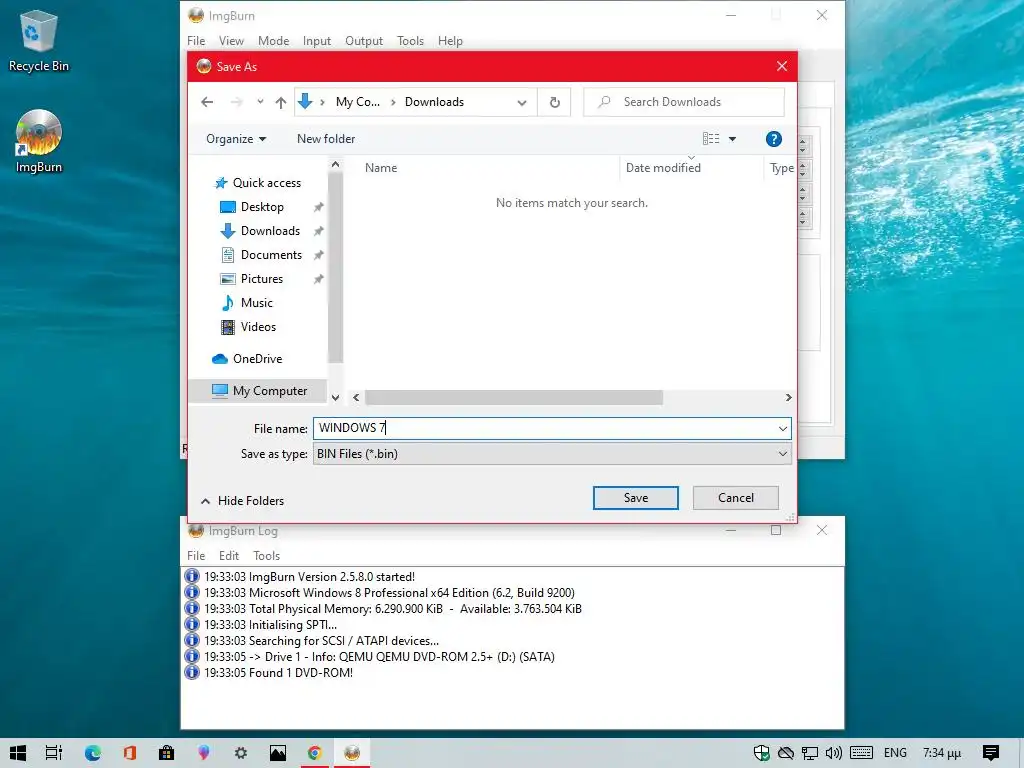Open the File menu in ImgBurn main window
Image resolution: width=1024 pixels, height=768 pixels.
(x=196, y=40)
